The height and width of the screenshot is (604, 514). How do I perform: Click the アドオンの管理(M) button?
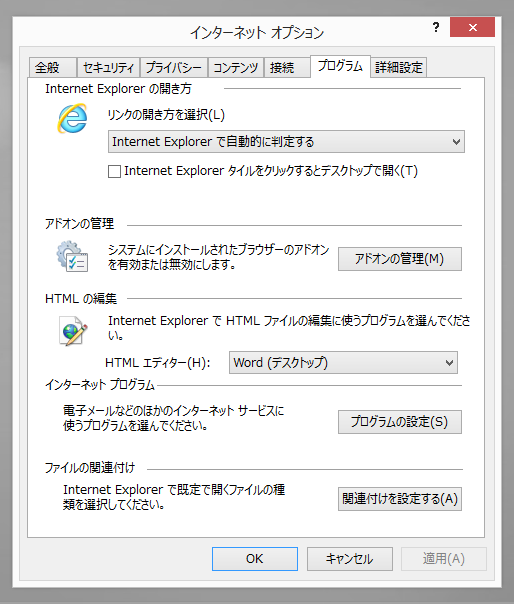[x=400, y=259]
